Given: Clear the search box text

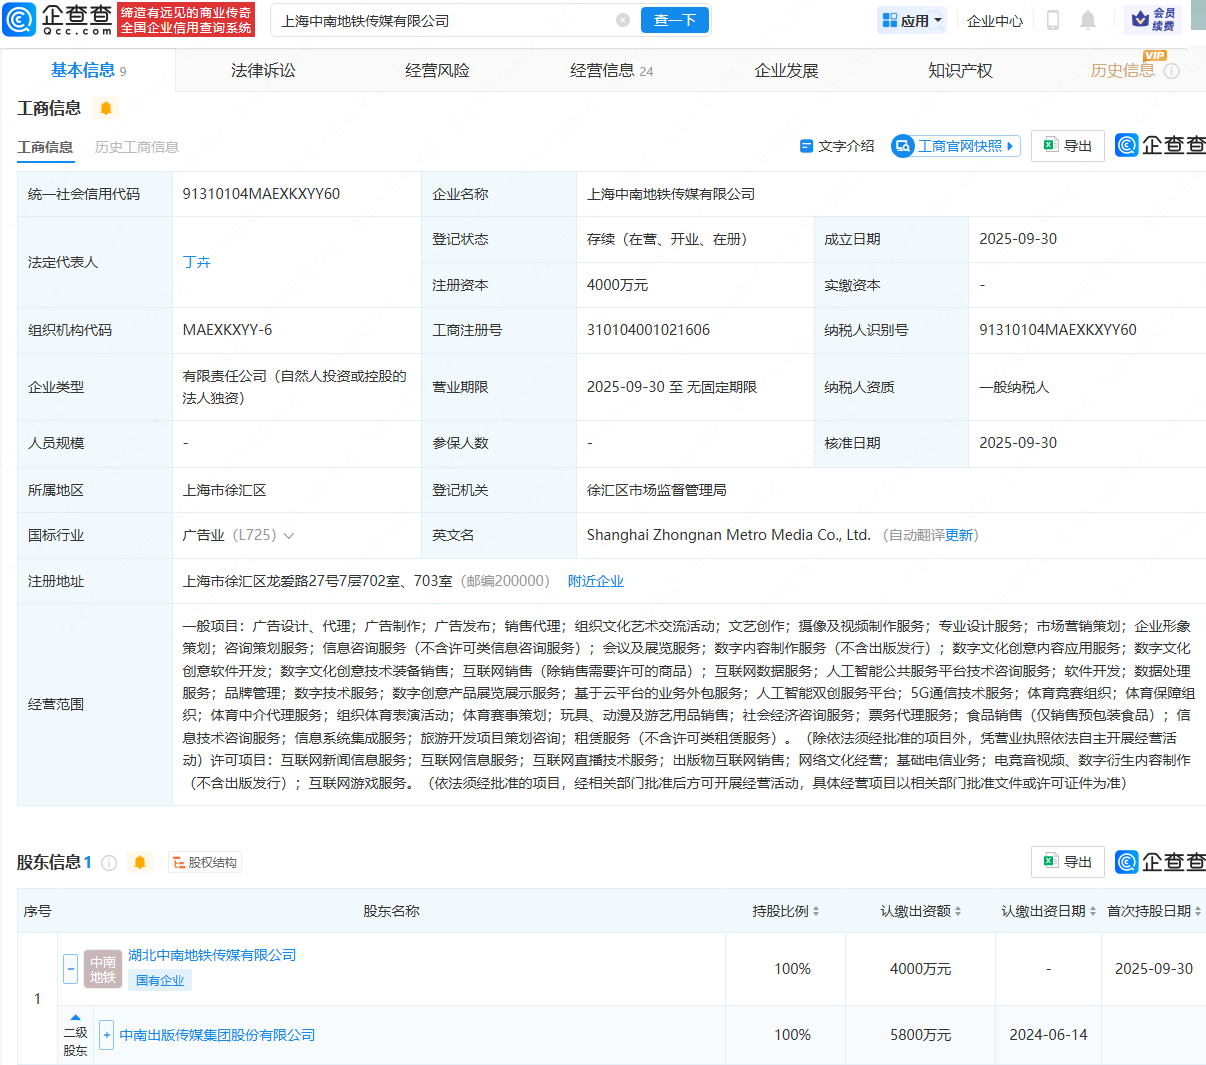Looking at the screenshot, I should tap(623, 20).
